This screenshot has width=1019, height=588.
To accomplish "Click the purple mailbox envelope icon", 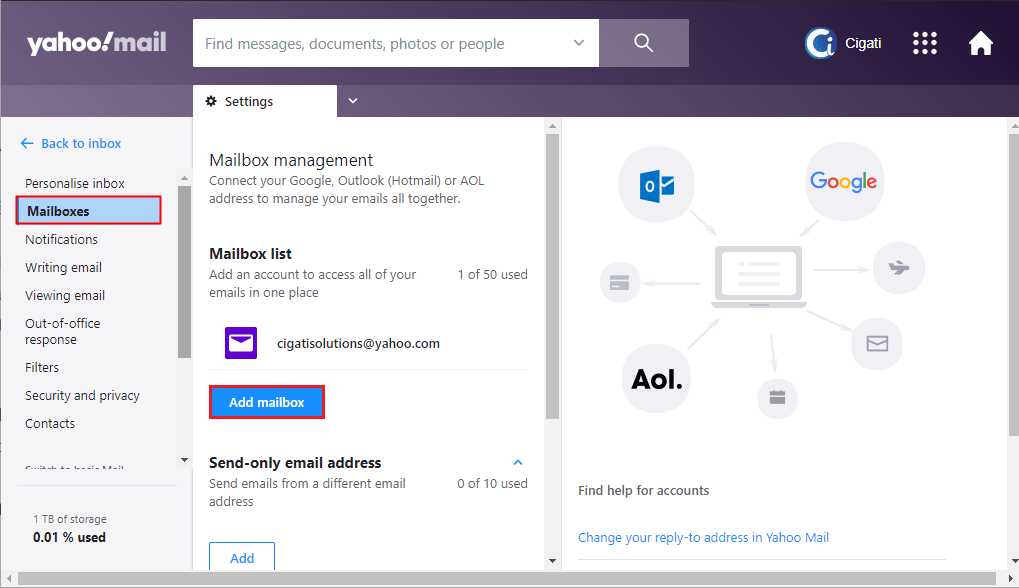I will click(241, 343).
